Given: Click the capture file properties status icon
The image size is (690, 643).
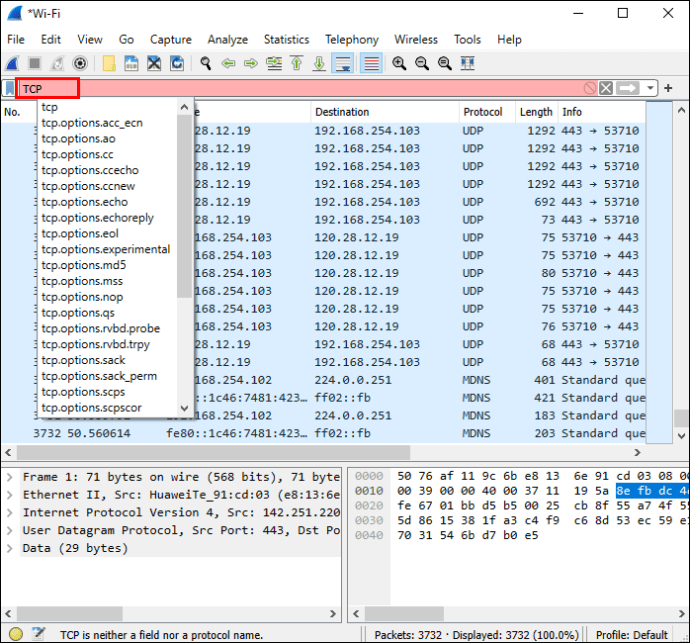Looking at the screenshot, I should 39,634.
